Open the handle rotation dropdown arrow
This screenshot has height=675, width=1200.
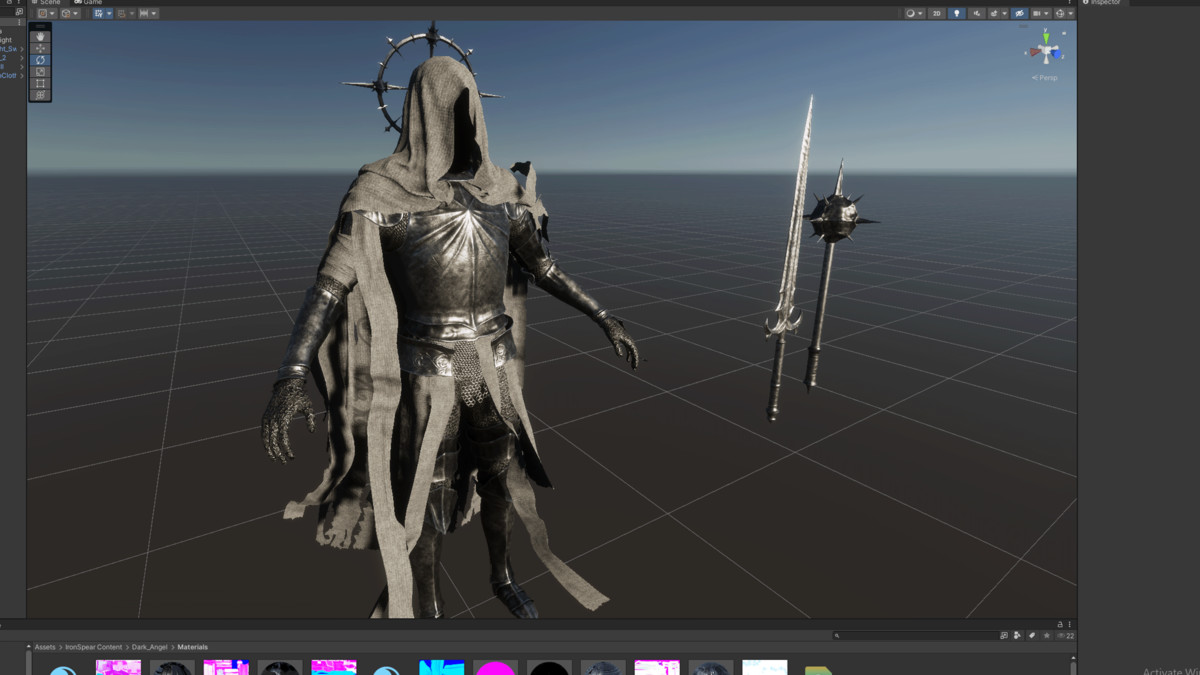click(75, 13)
